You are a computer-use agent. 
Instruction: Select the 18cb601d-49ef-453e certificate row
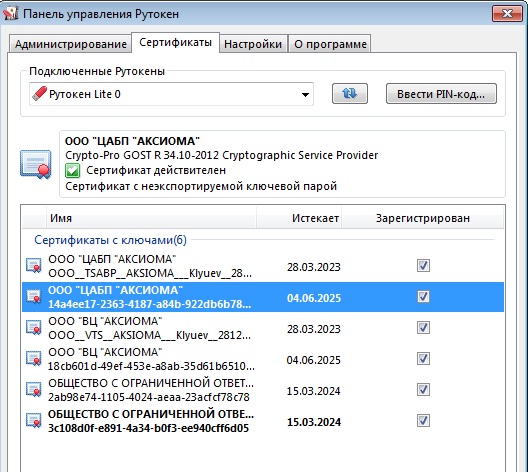(263, 359)
